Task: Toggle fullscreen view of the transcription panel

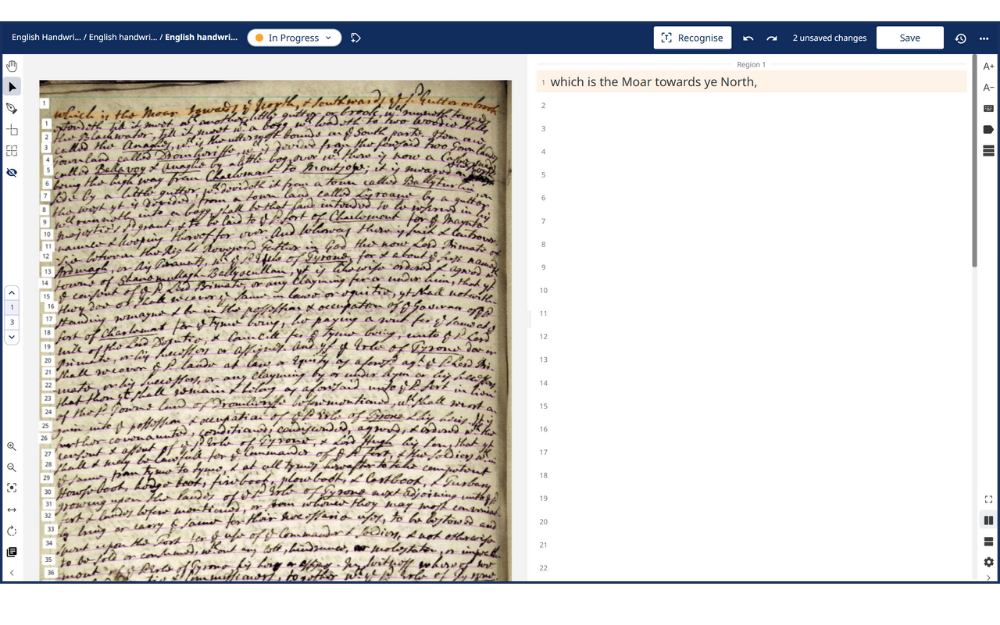Action: tap(988, 498)
